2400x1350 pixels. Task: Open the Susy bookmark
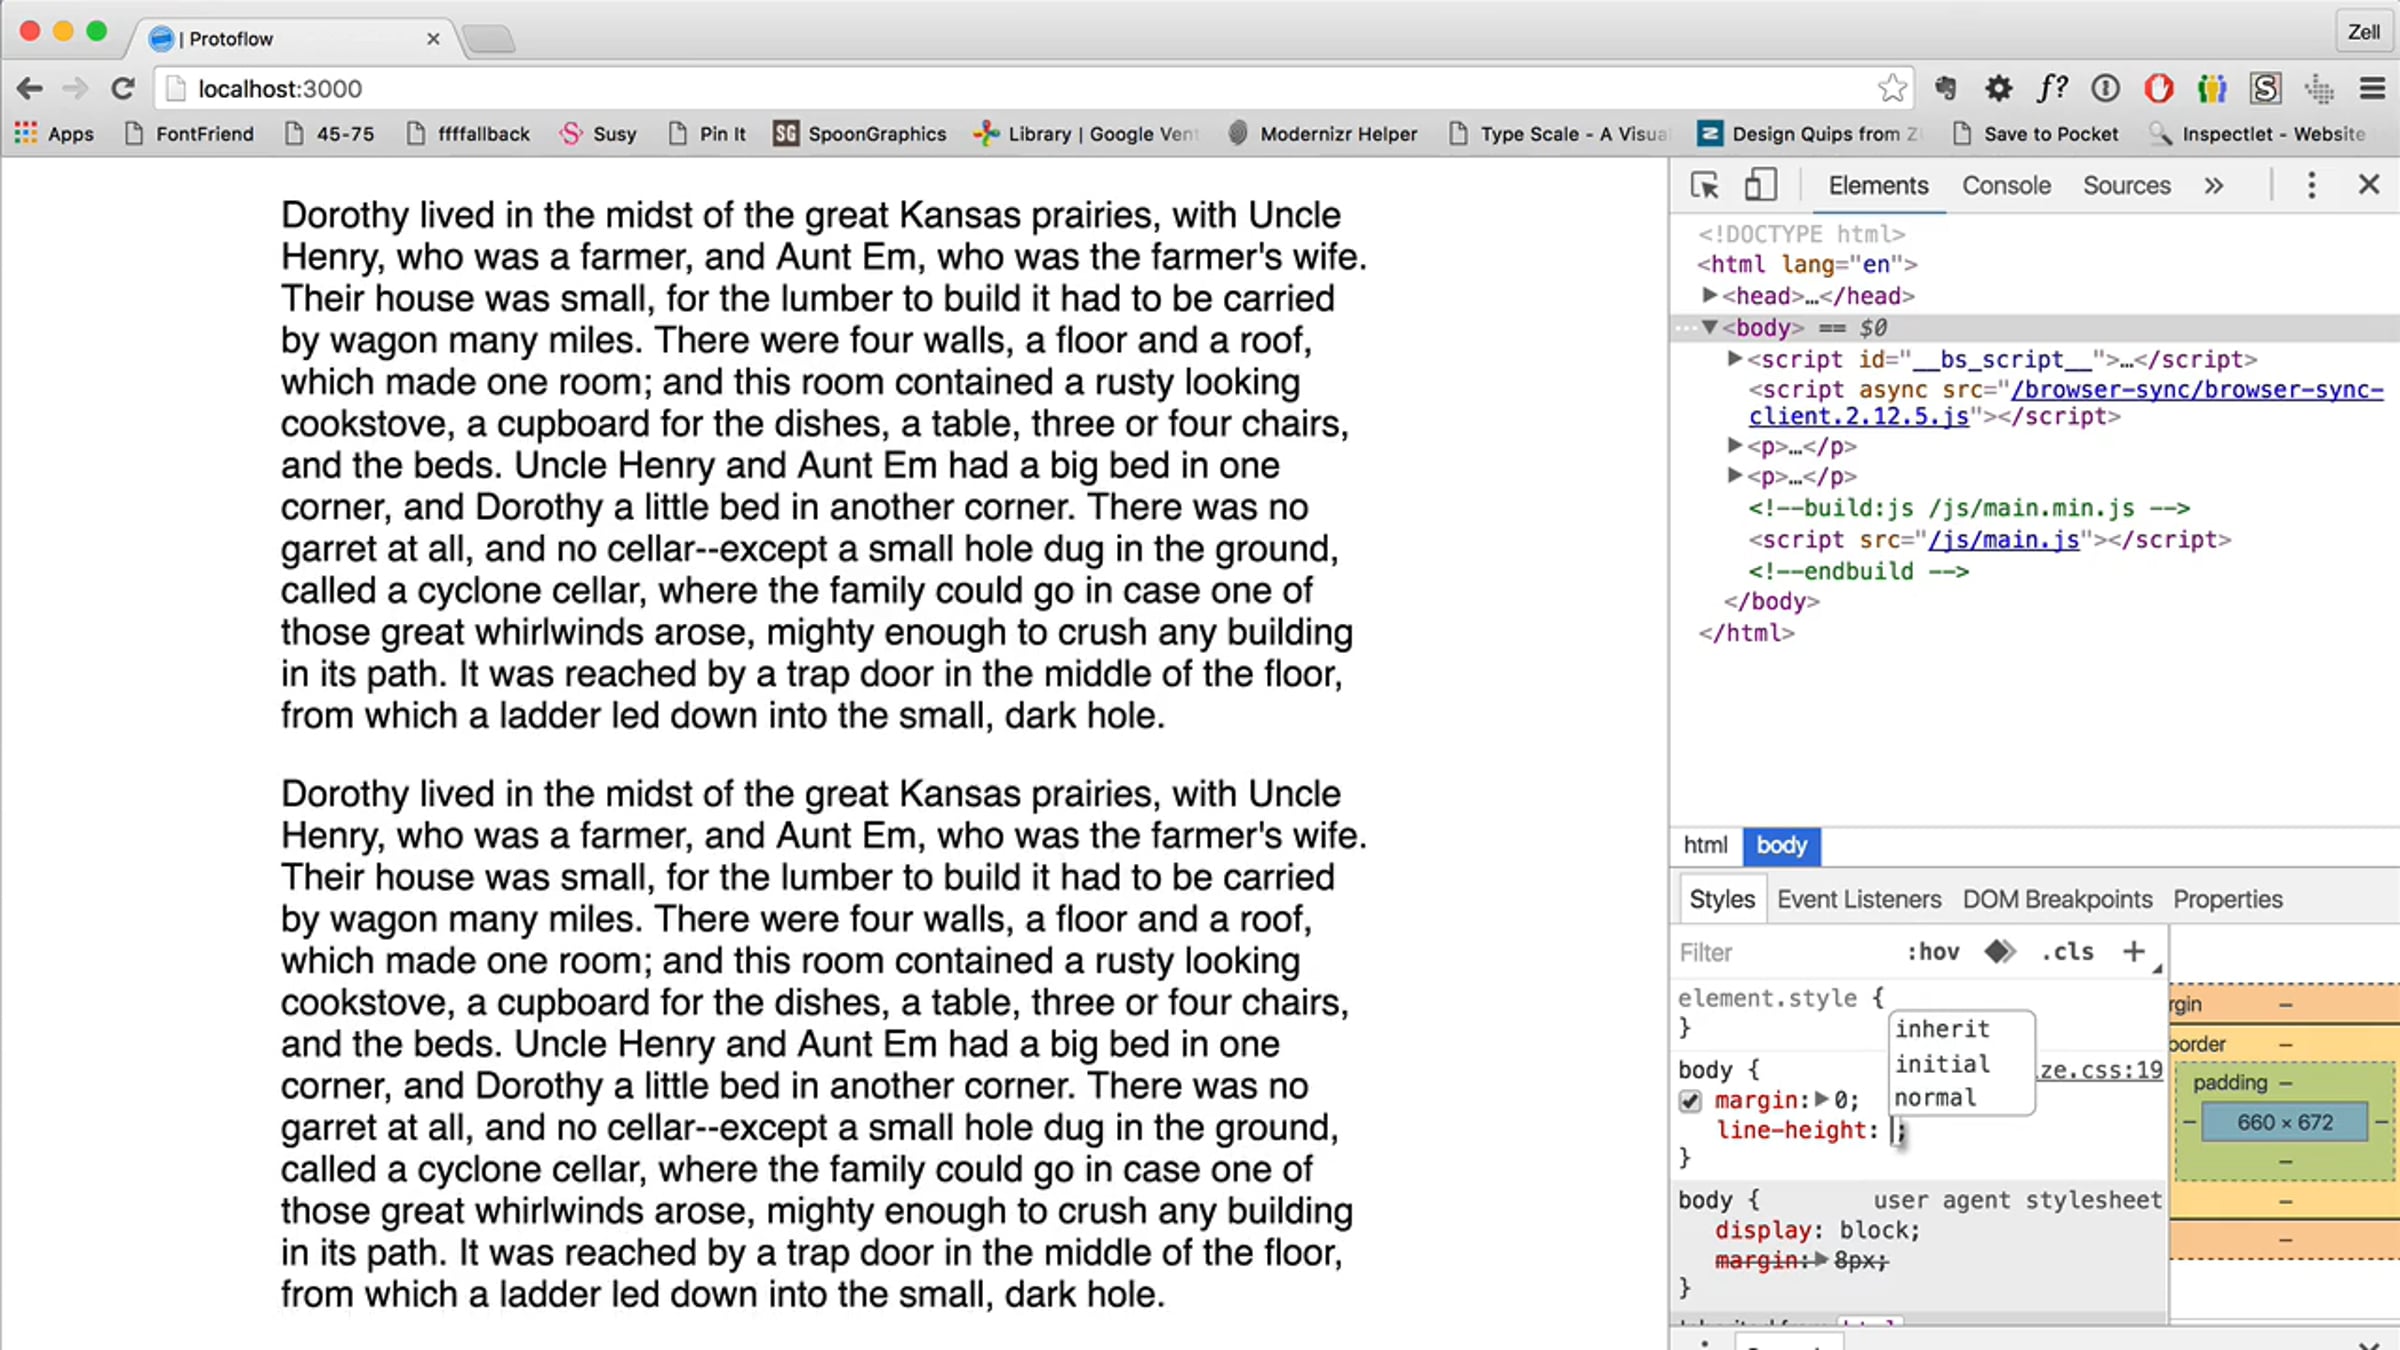(598, 134)
